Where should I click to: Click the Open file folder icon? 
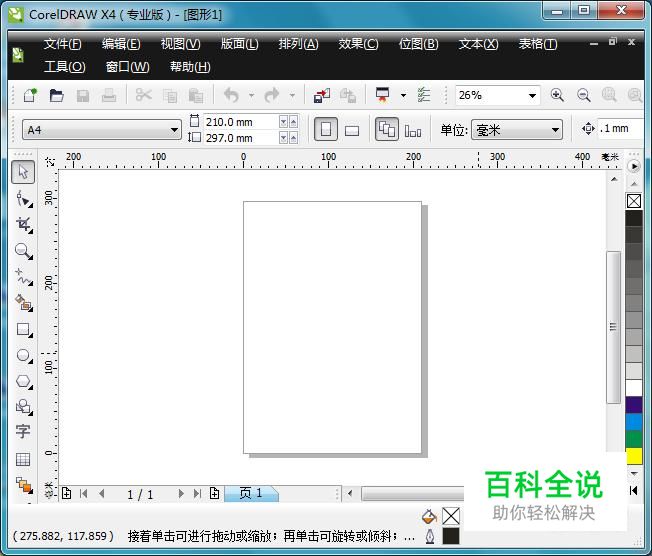point(57,95)
